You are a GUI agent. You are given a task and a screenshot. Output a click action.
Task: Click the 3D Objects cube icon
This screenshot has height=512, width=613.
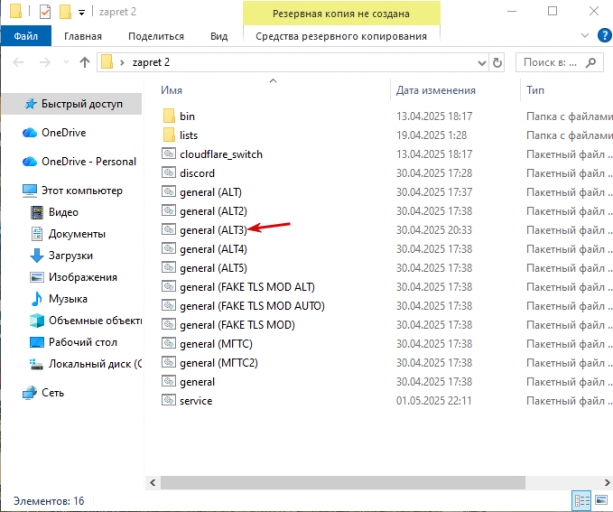pos(37,320)
